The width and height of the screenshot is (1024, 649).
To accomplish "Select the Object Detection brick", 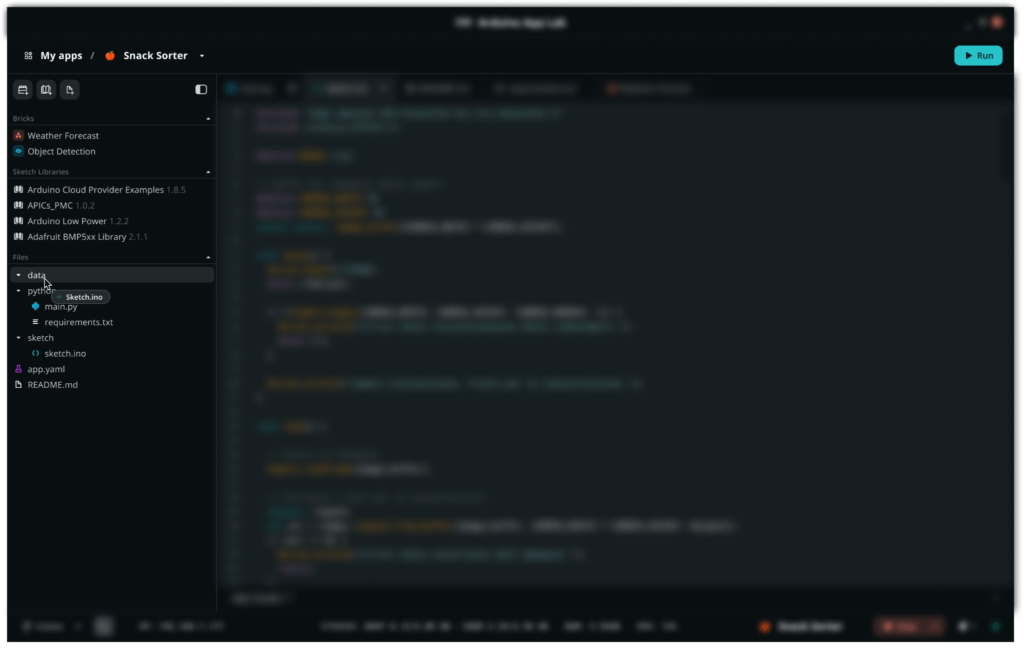I will pos(61,152).
